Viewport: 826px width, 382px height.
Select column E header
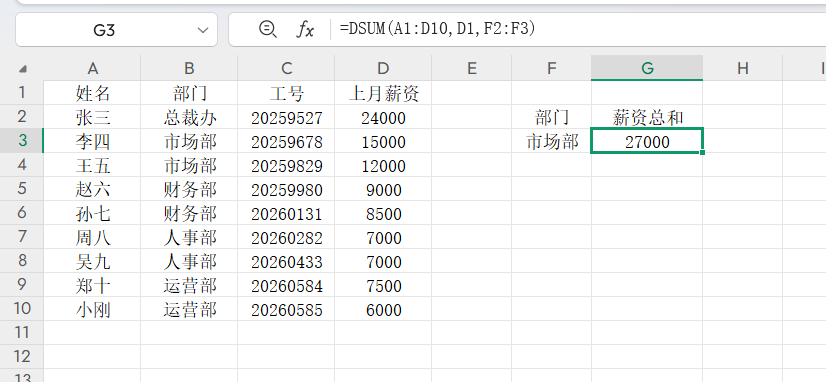tap(471, 68)
